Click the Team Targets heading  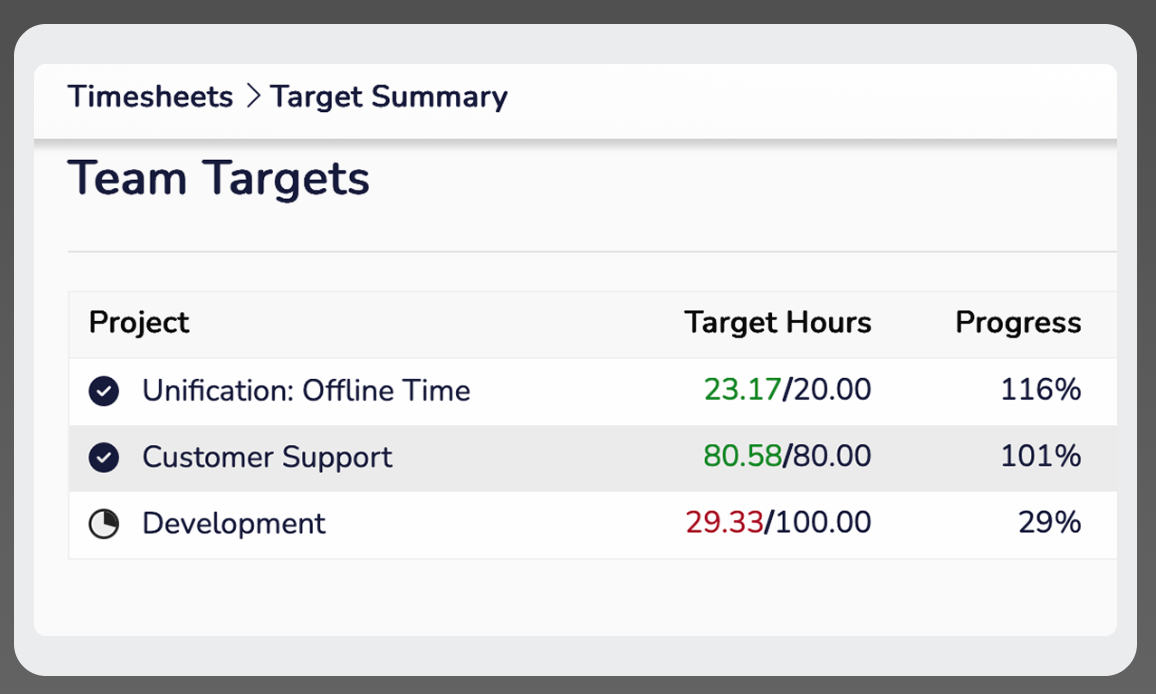(x=218, y=179)
